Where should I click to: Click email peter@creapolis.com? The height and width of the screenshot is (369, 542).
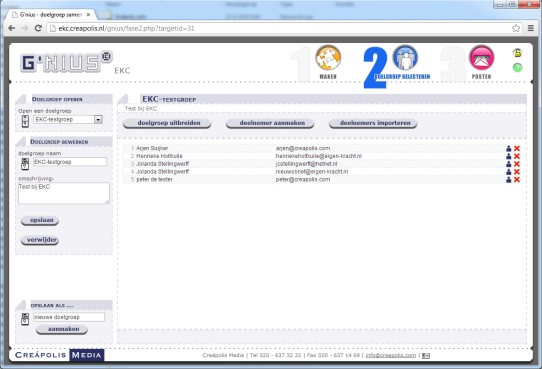click(303, 179)
